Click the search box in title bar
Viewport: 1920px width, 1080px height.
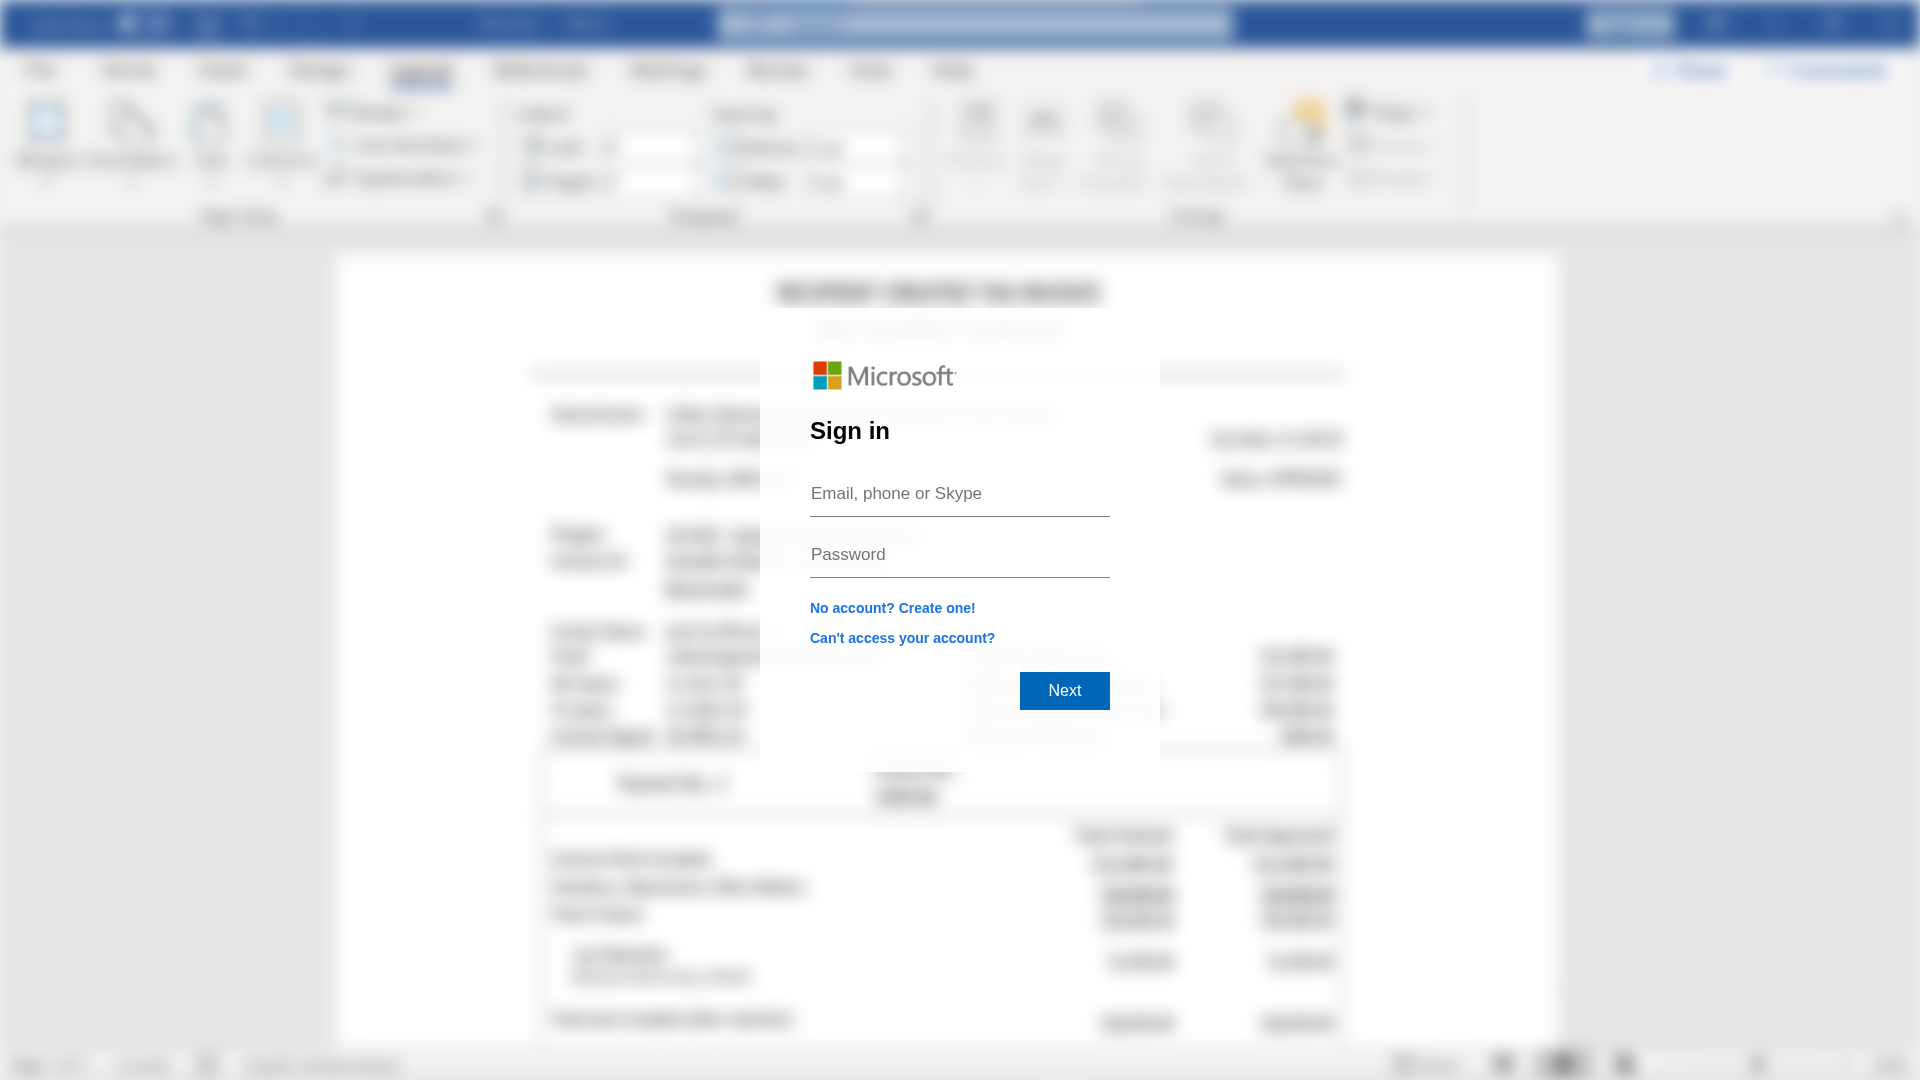tap(974, 24)
